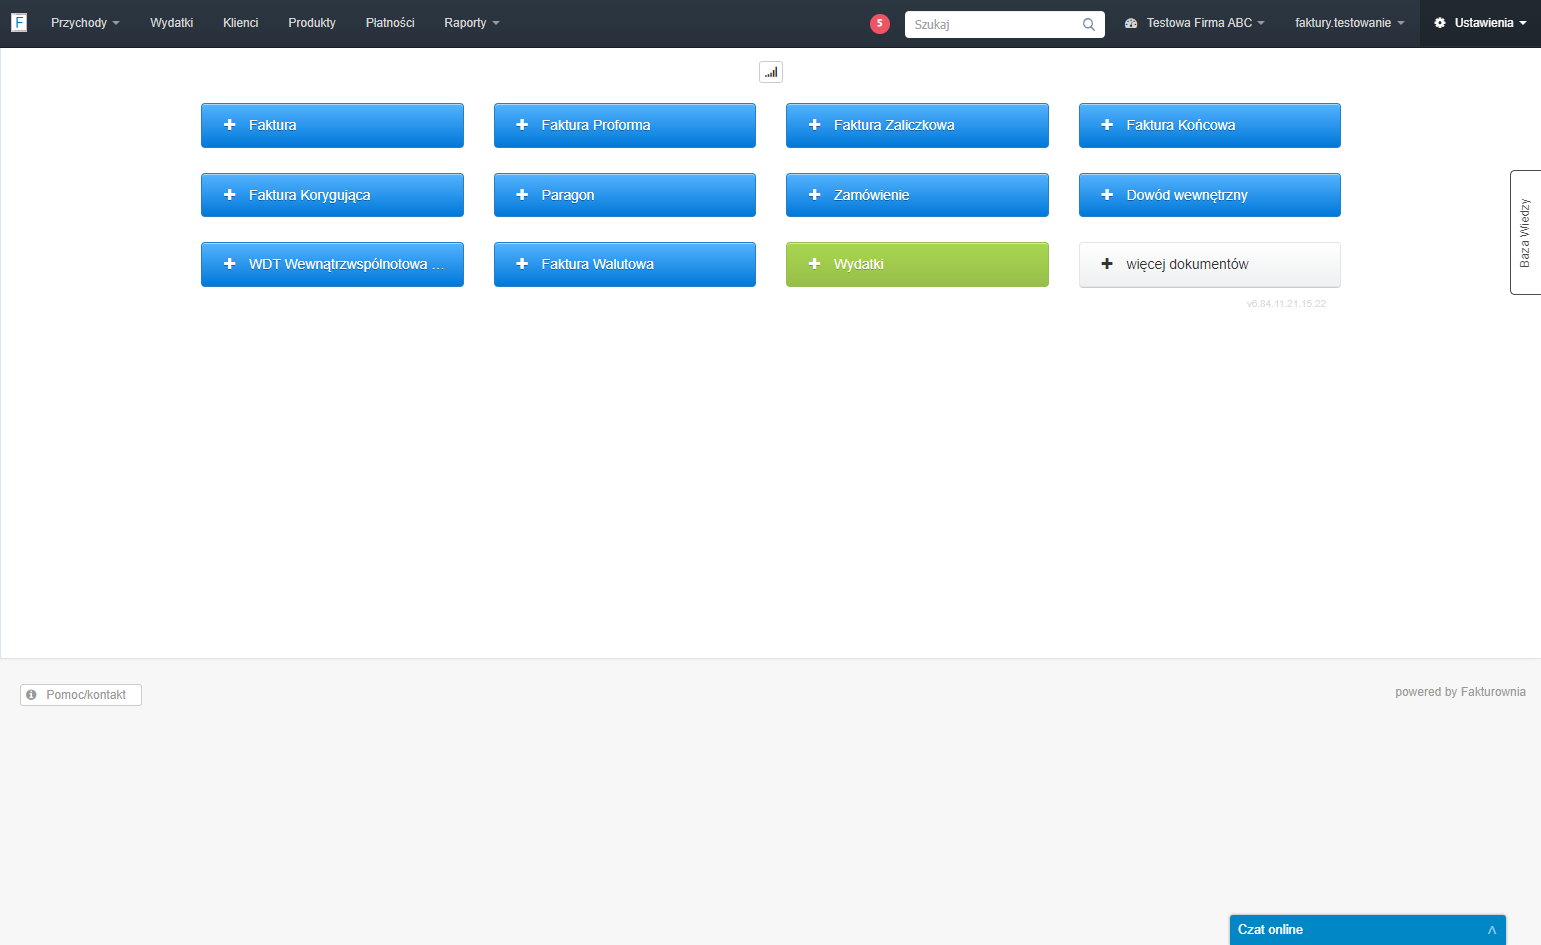Open the statistics chart icon

(x=771, y=72)
